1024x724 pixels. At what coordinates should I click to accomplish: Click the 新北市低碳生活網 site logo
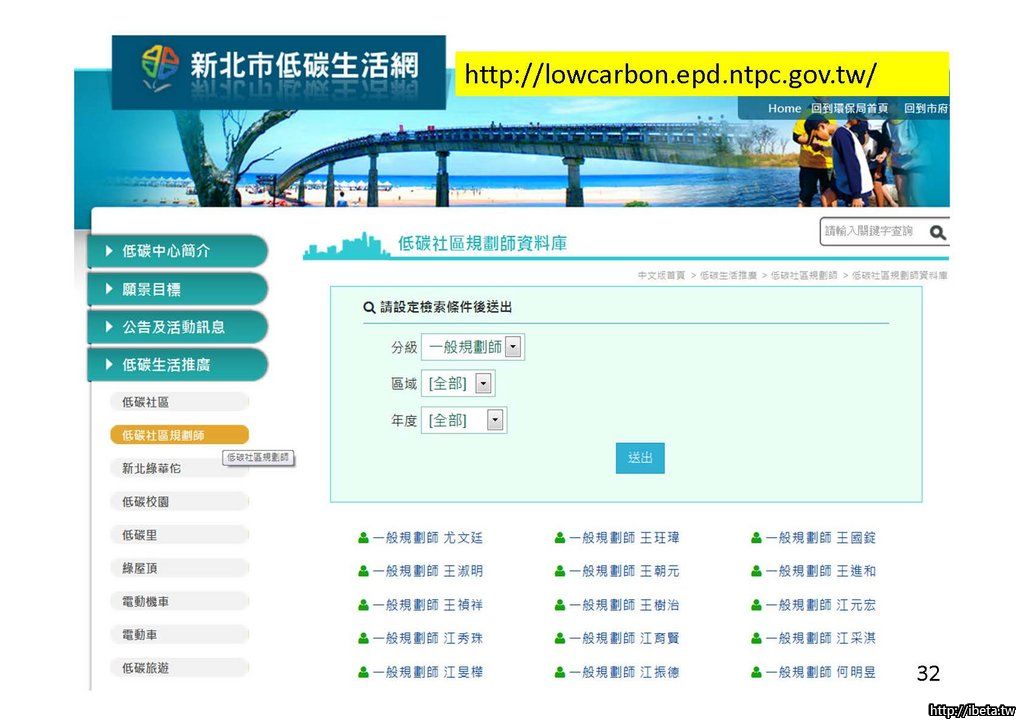pyautogui.click(x=279, y=70)
